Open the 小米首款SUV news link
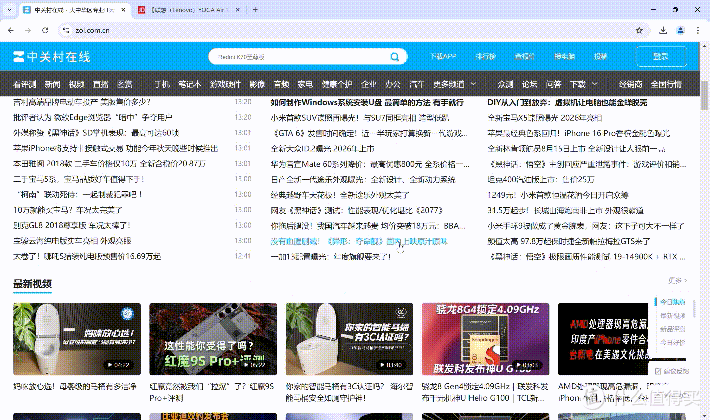 point(360,118)
